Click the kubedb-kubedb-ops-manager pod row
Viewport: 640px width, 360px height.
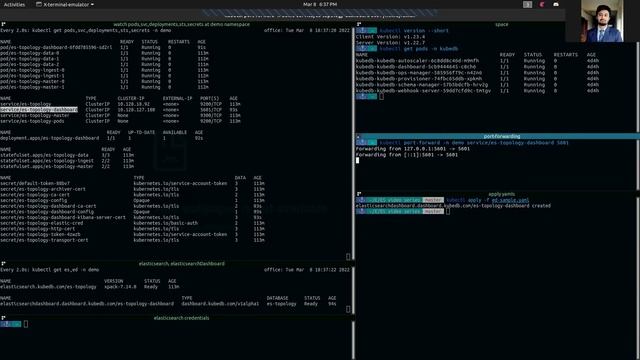478,73
